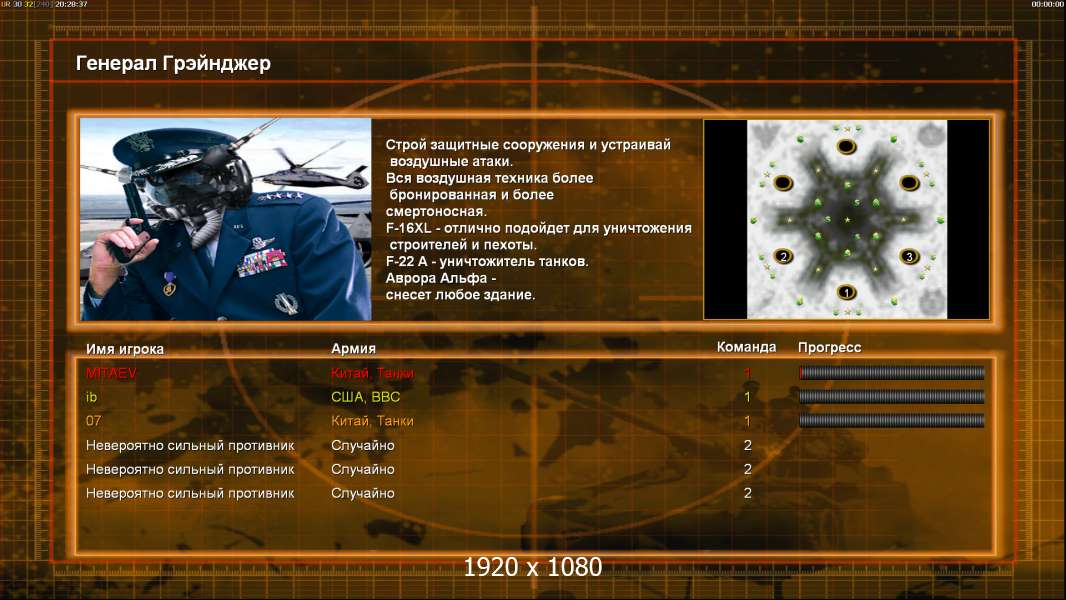Image resolution: width=1066 pixels, height=600 pixels.
Task: Click MTAEV's loading progress bar
Action: coord(891,372)
